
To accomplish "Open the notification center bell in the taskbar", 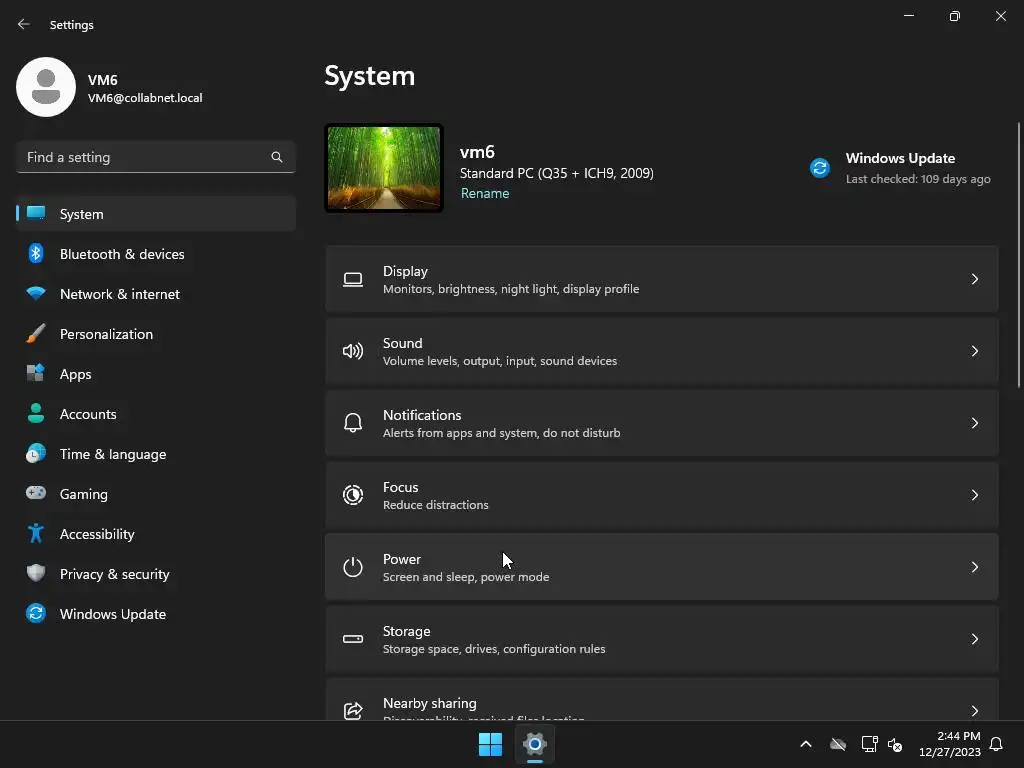I will point(996,744).
